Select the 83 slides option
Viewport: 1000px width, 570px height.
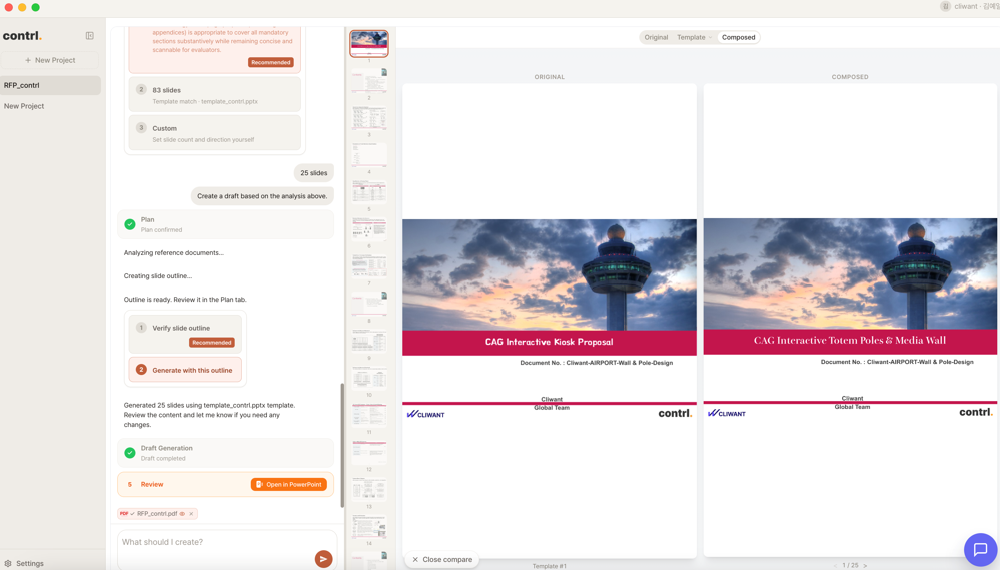click(x=214, y=95)
